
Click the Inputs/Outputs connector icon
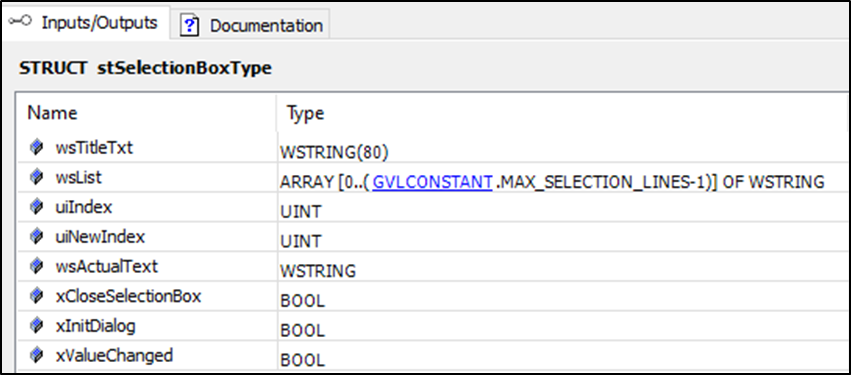tap(20, 21)
